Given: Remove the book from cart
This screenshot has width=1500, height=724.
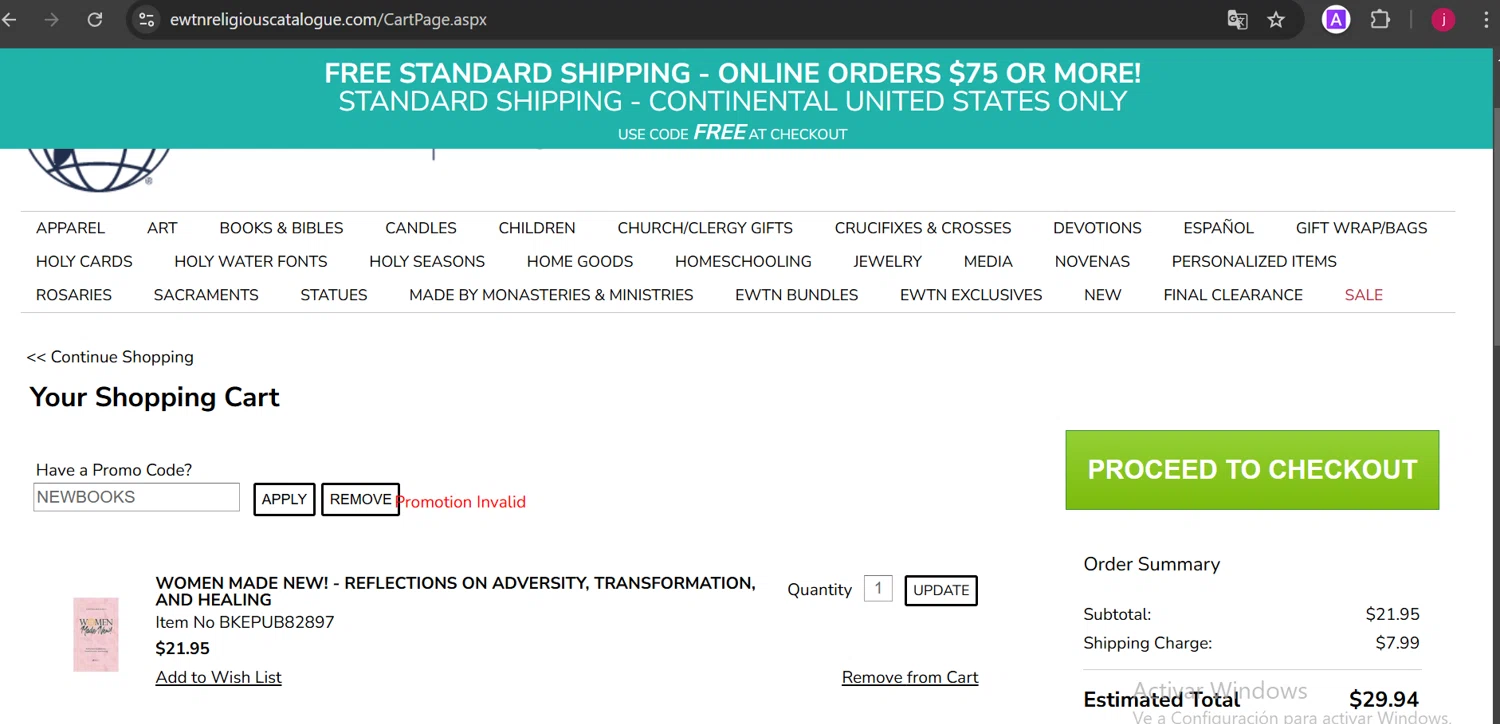Looking at the screenshot, I should coord(910,677).
